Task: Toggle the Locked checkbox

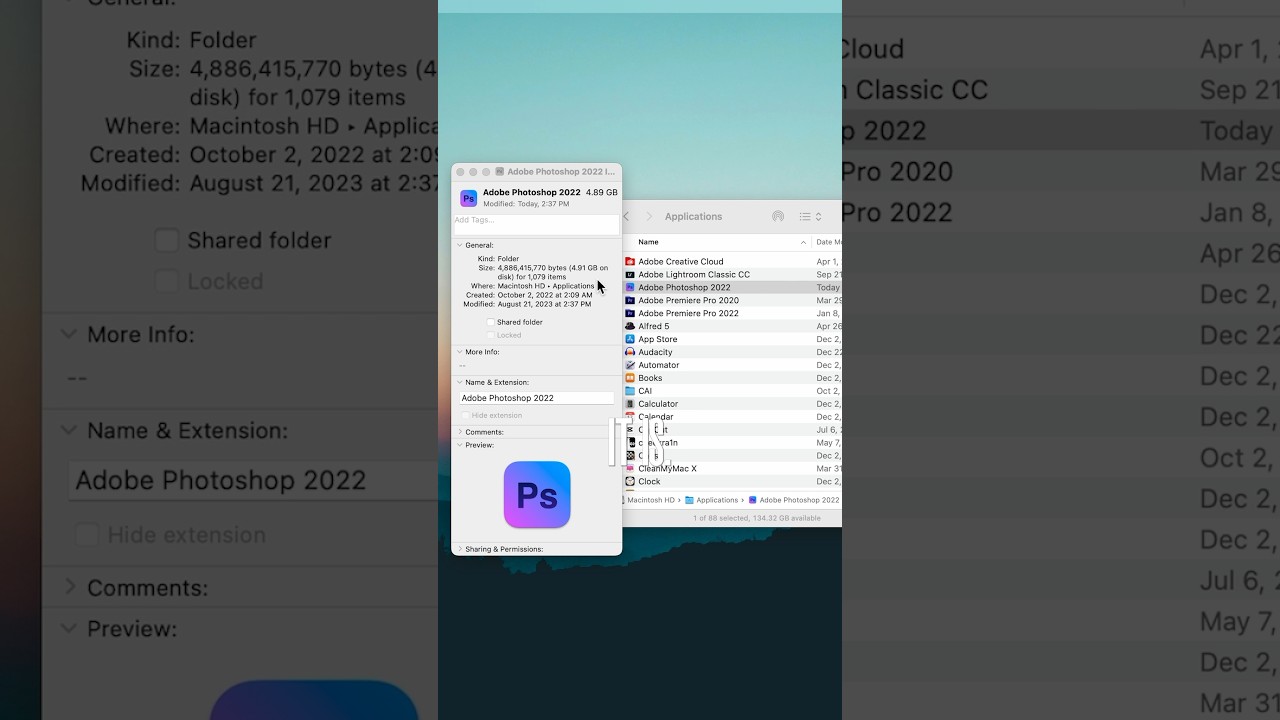Action: click(x=490, y=336)
